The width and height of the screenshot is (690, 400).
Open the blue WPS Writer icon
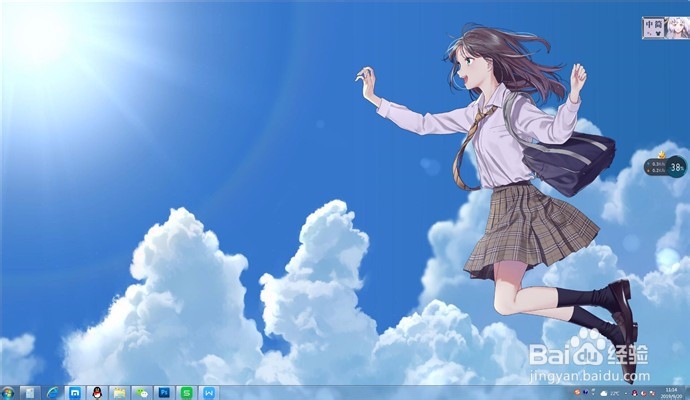coord(209,393)
